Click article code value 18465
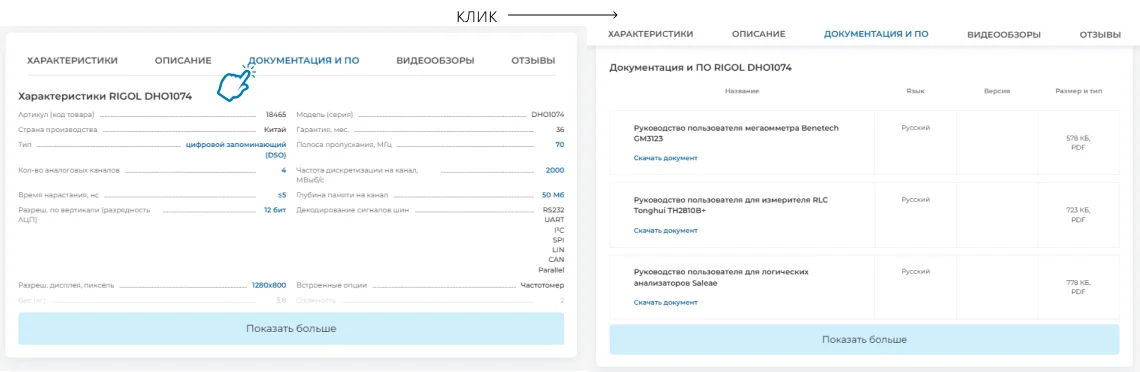Viewport: 1140px width, 372px height. point(276,115)
